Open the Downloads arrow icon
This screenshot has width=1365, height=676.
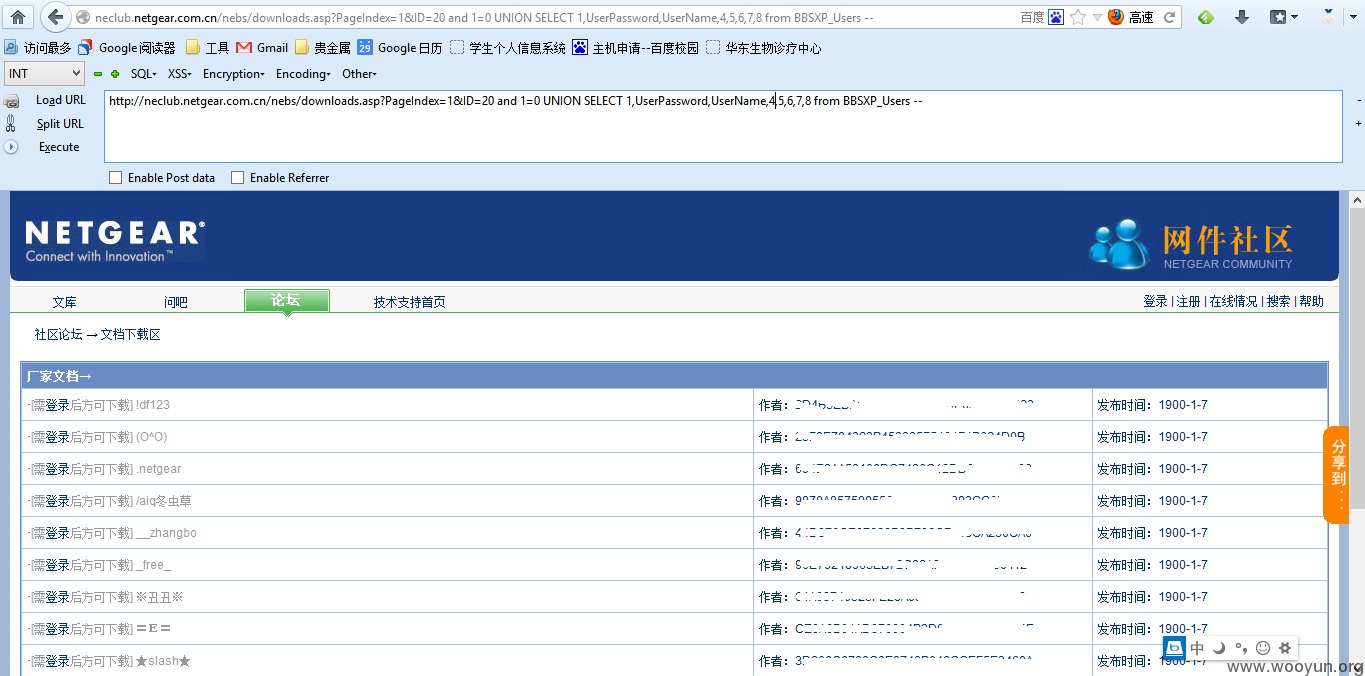[x=1242, y=17]
